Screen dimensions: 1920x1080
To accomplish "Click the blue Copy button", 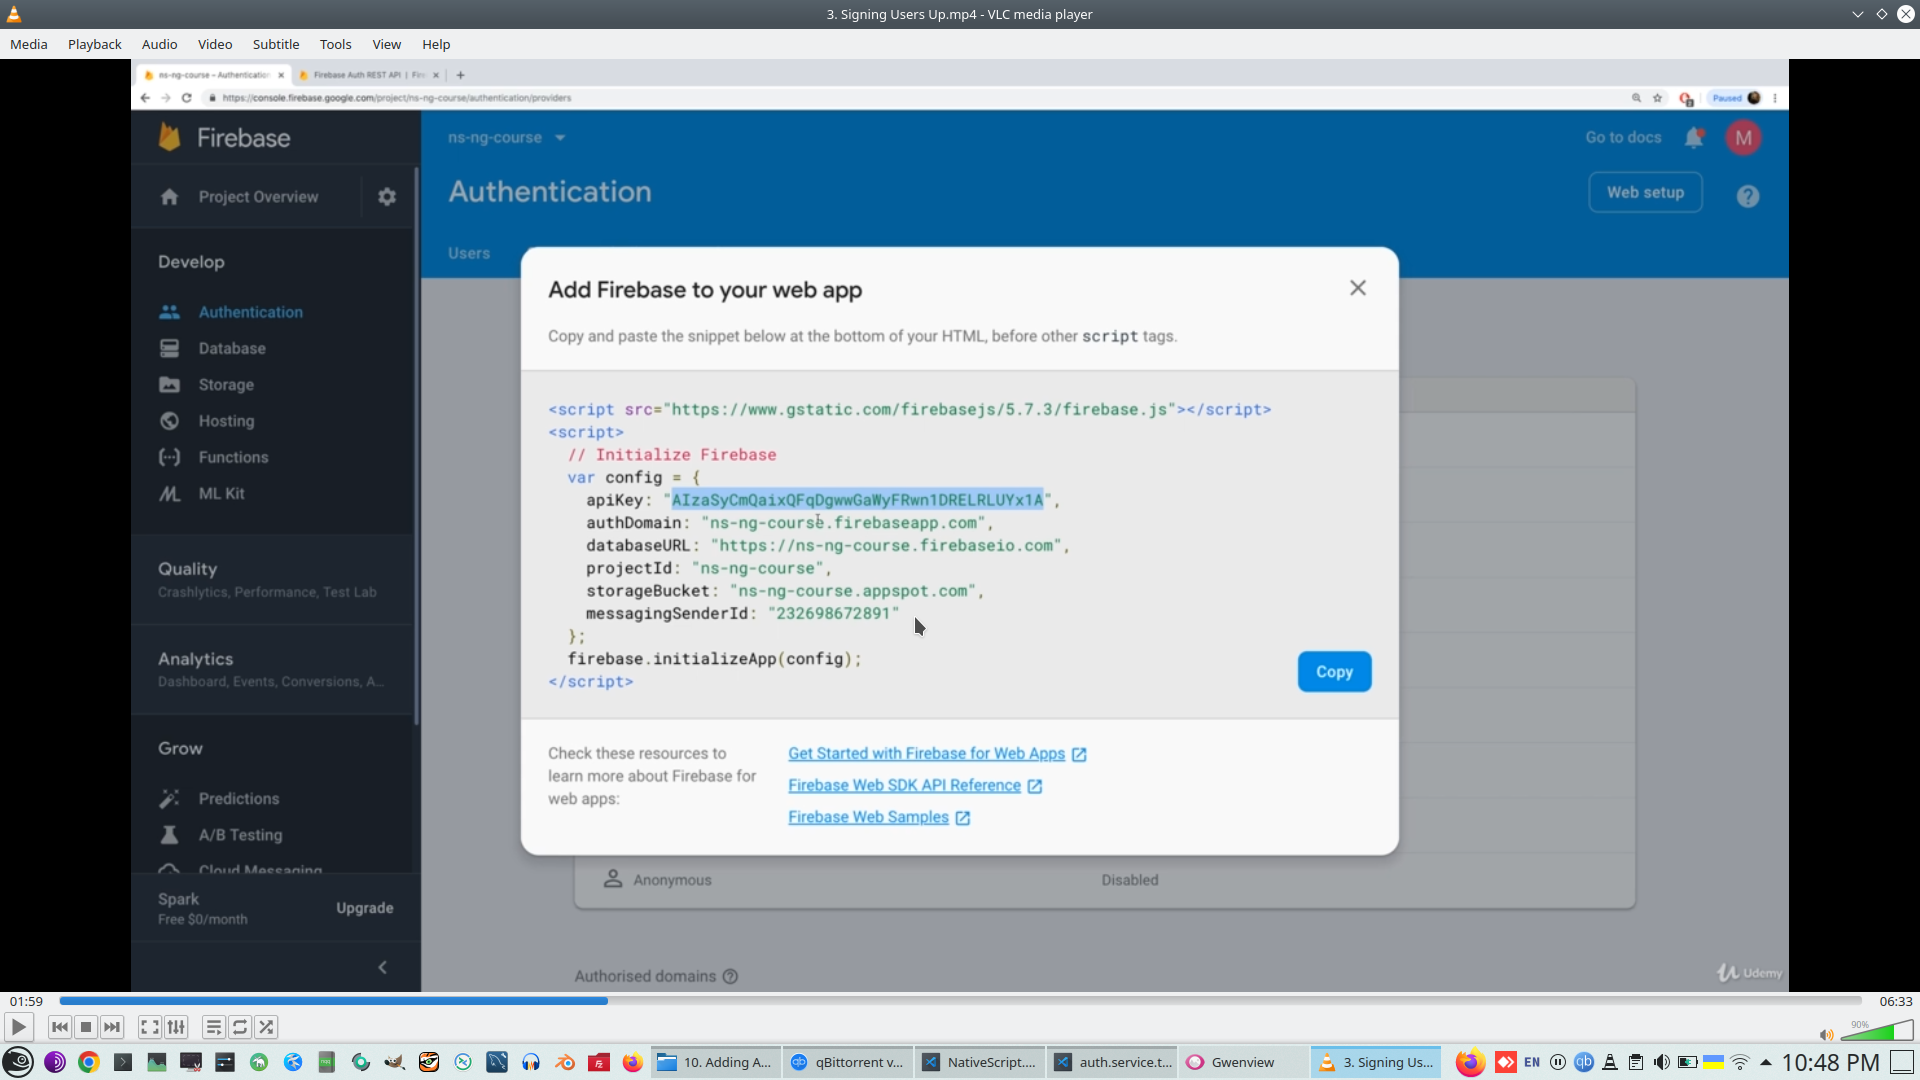I will pyautogui.click(x=1334, y=672).
